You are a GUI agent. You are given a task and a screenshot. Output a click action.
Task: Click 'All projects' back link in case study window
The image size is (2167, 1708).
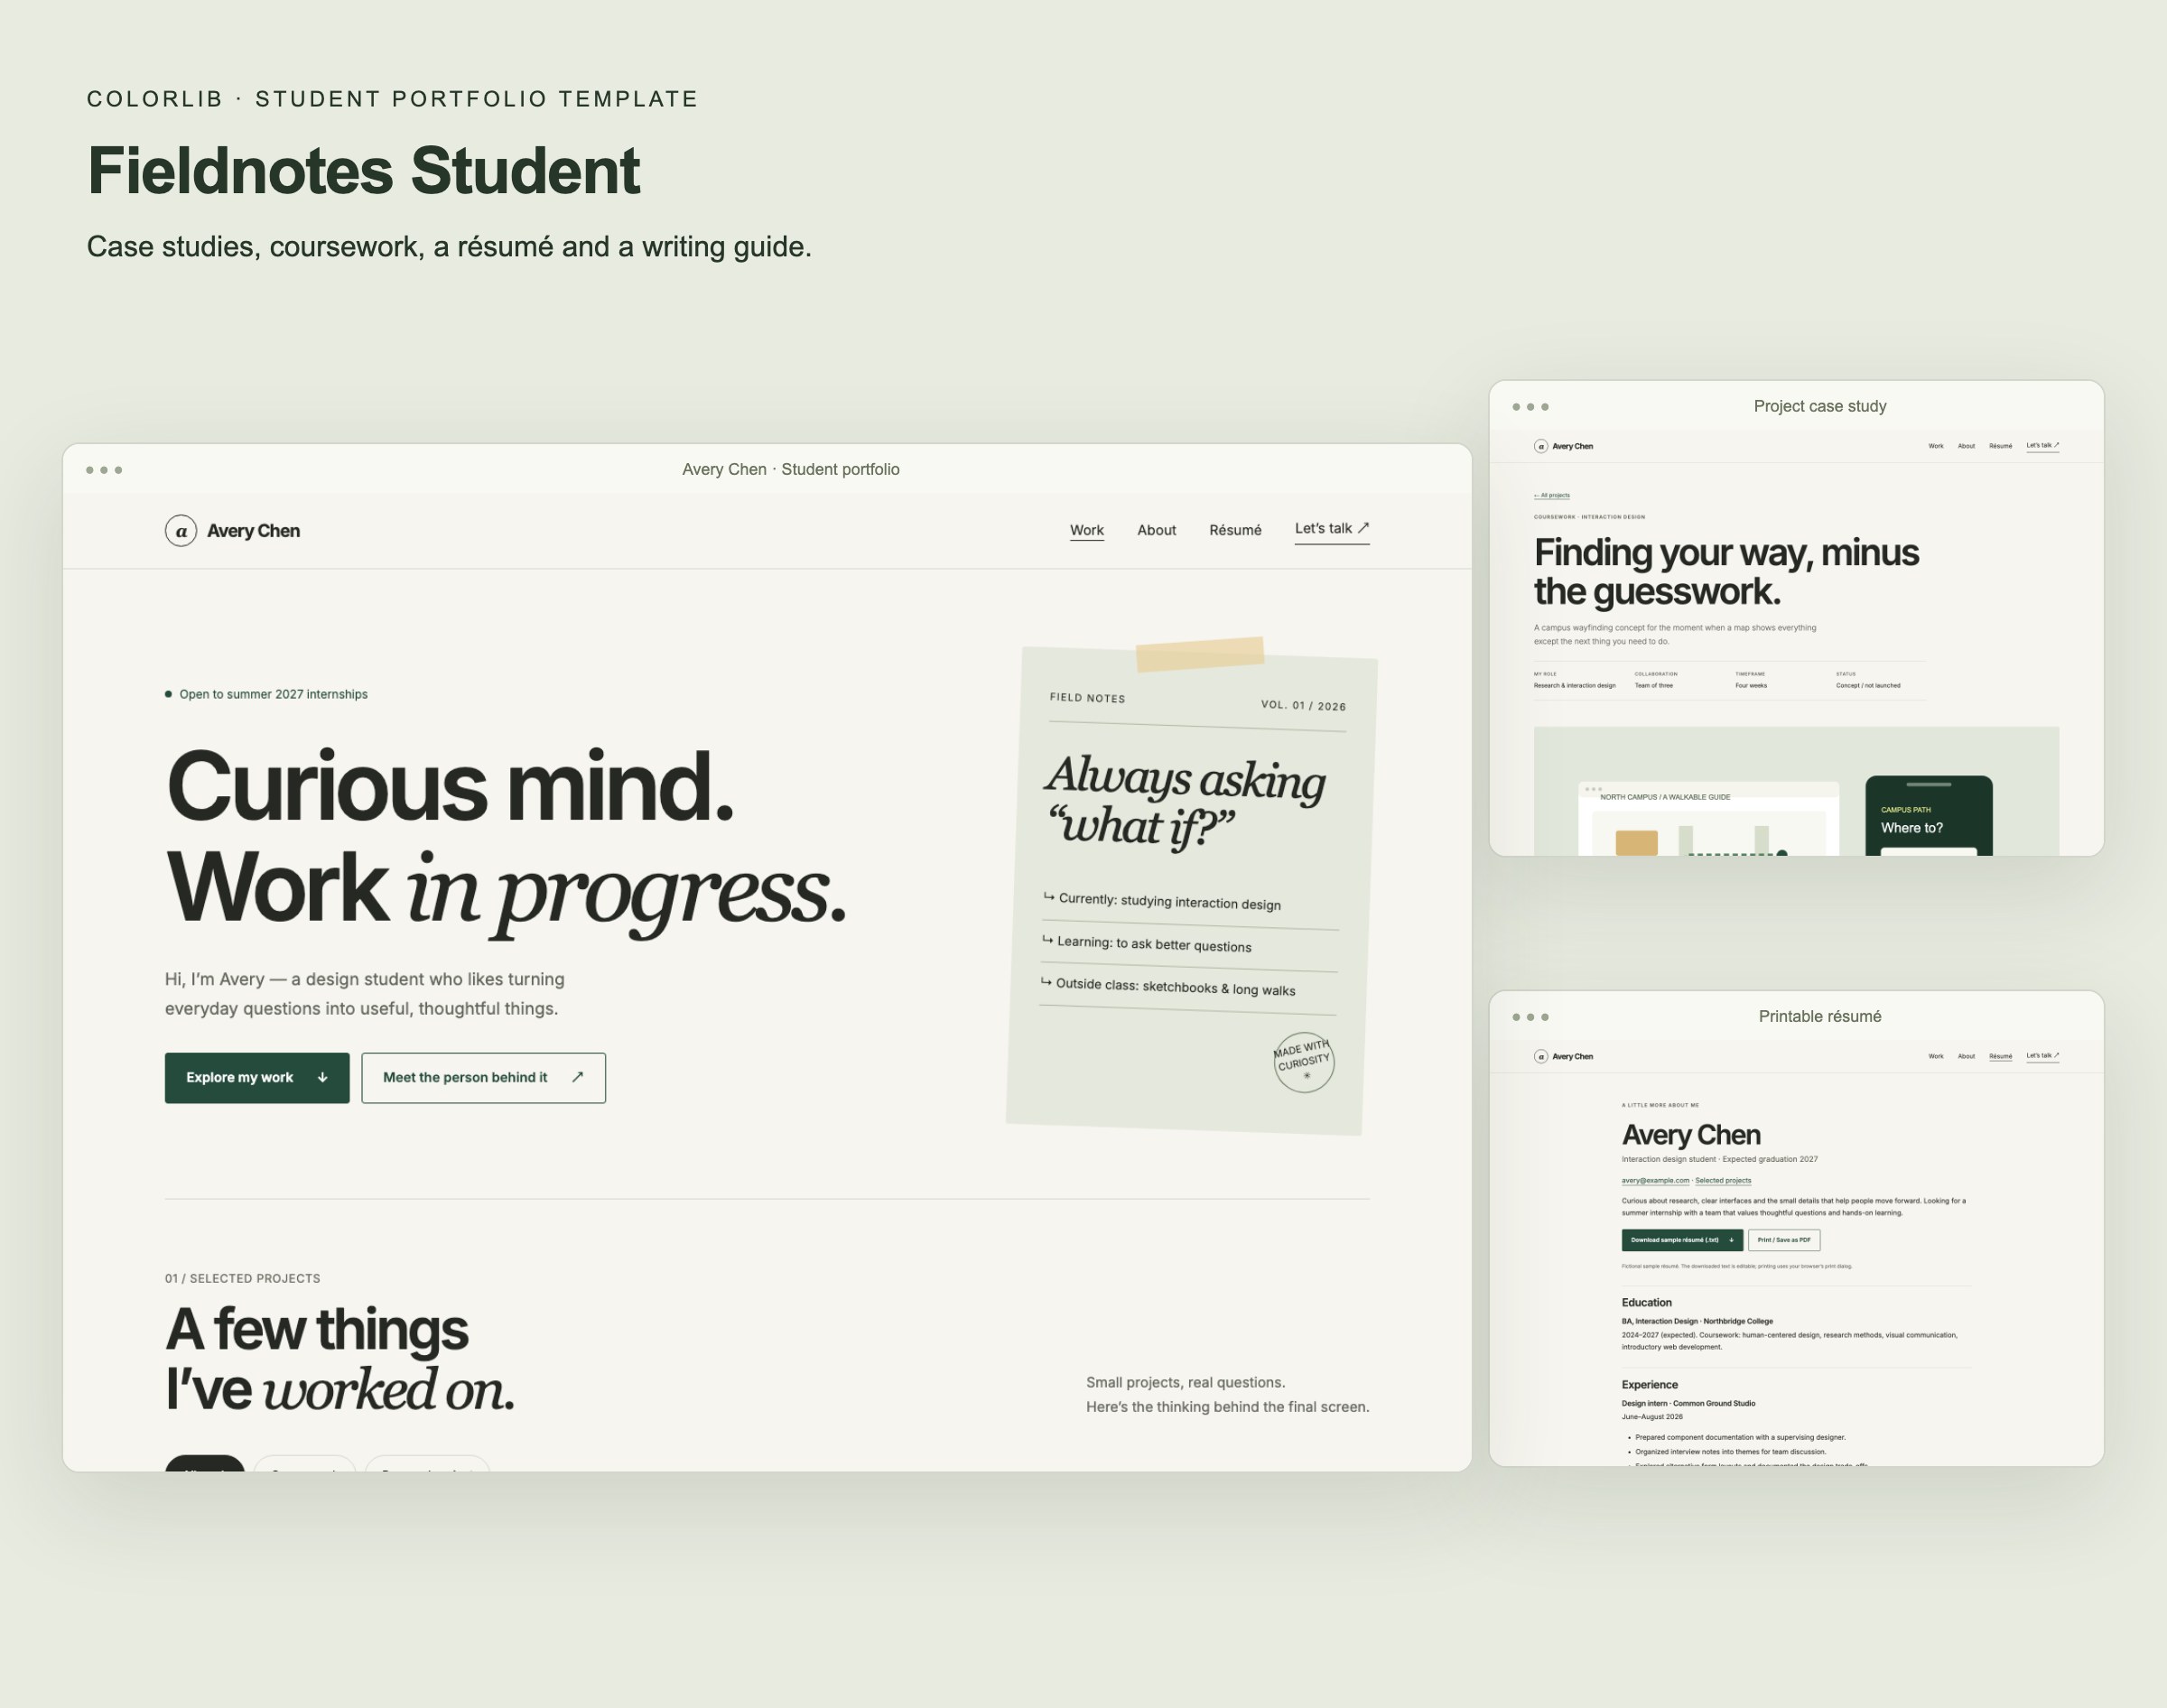point(1552,495)
